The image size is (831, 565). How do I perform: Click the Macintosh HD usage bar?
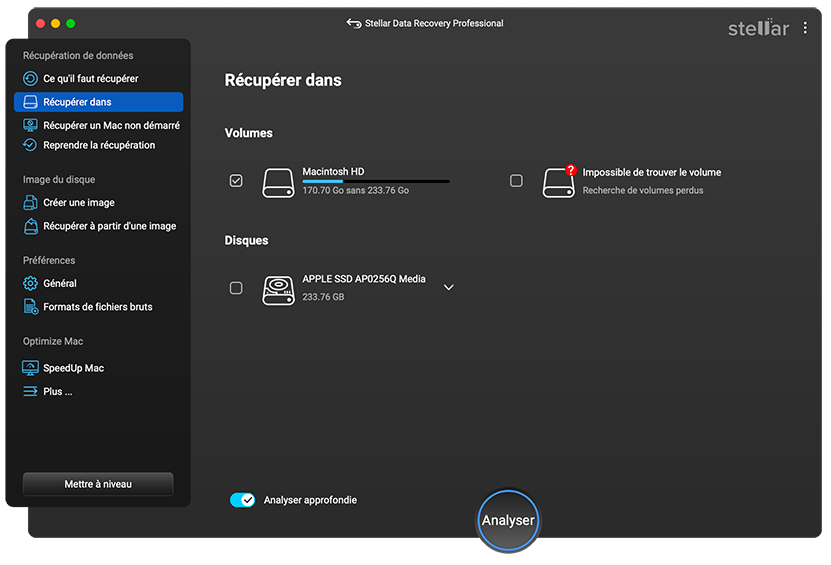pyautogui.click(x=376, y=181)
